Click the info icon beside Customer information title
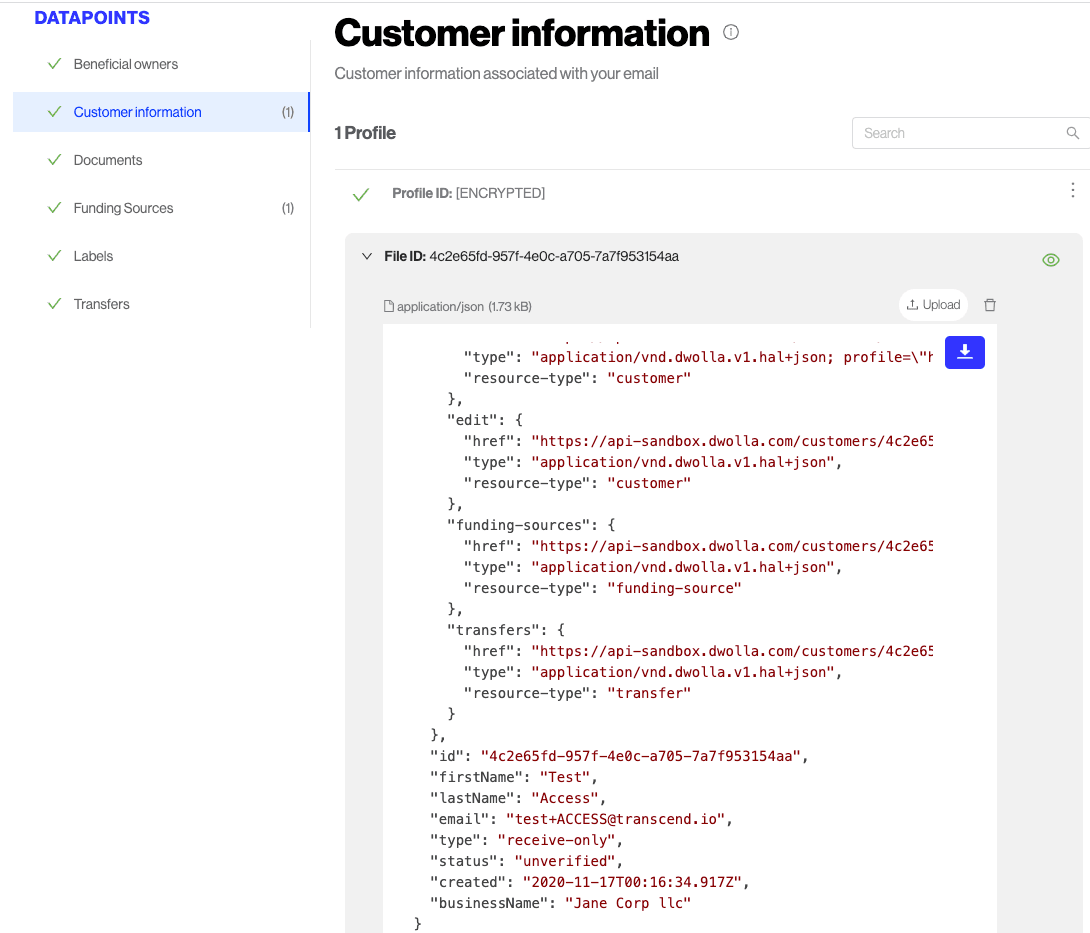This screenshot has width=1090, height=933. coord(731,33)
